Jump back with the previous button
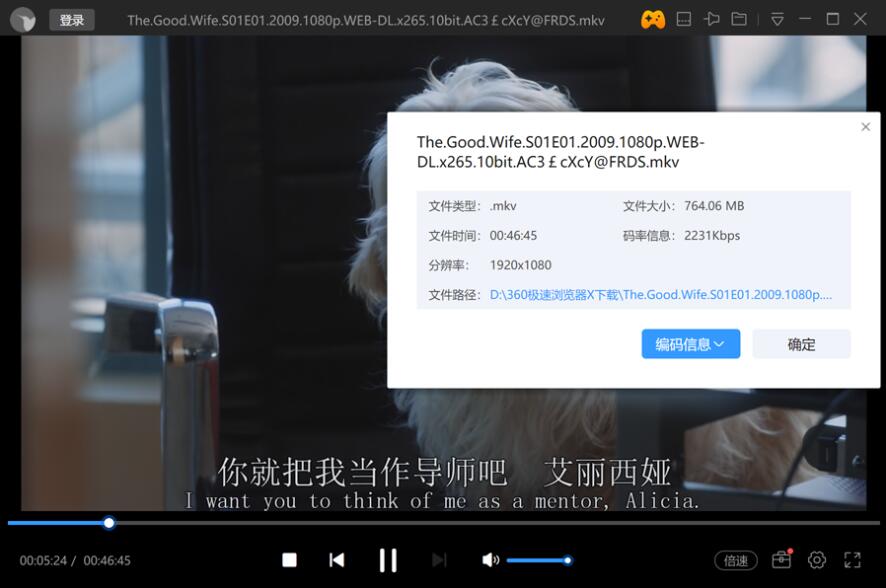Image resolution: width=886 pixels, height=588 pixels. pyautogui.click(x=337, y=560)
